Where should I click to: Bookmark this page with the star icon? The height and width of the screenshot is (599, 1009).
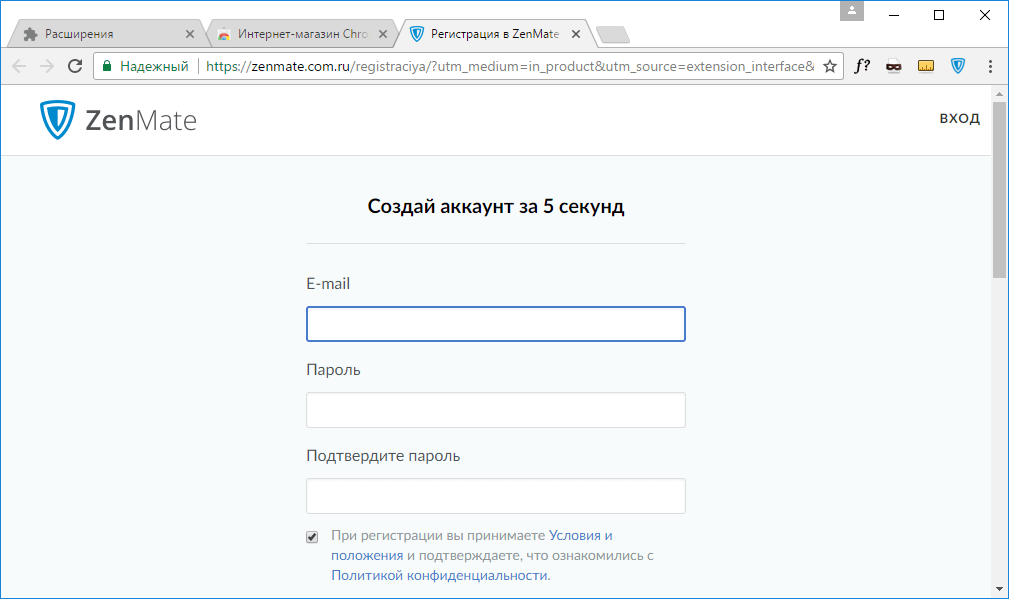tap(830, 66)
